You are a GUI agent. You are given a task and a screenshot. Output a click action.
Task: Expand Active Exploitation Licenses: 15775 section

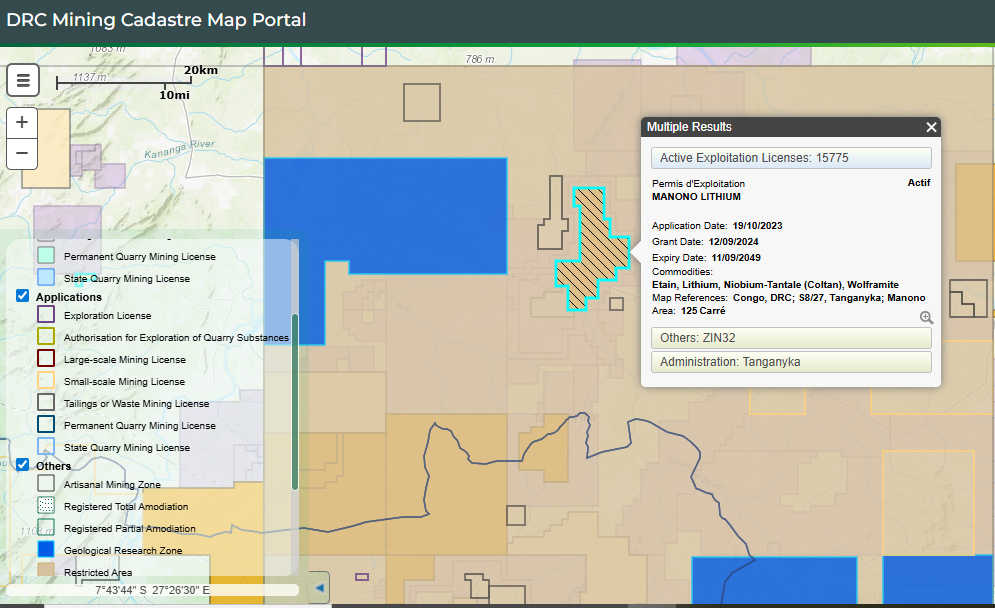pos(791,158)
